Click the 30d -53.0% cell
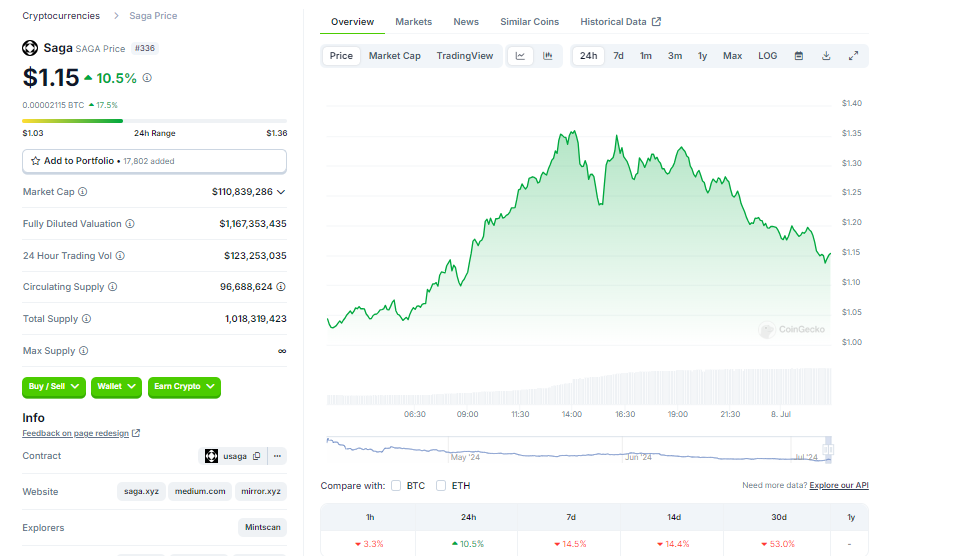The width and height of the screenshot is (953, 556). (778, 544)
